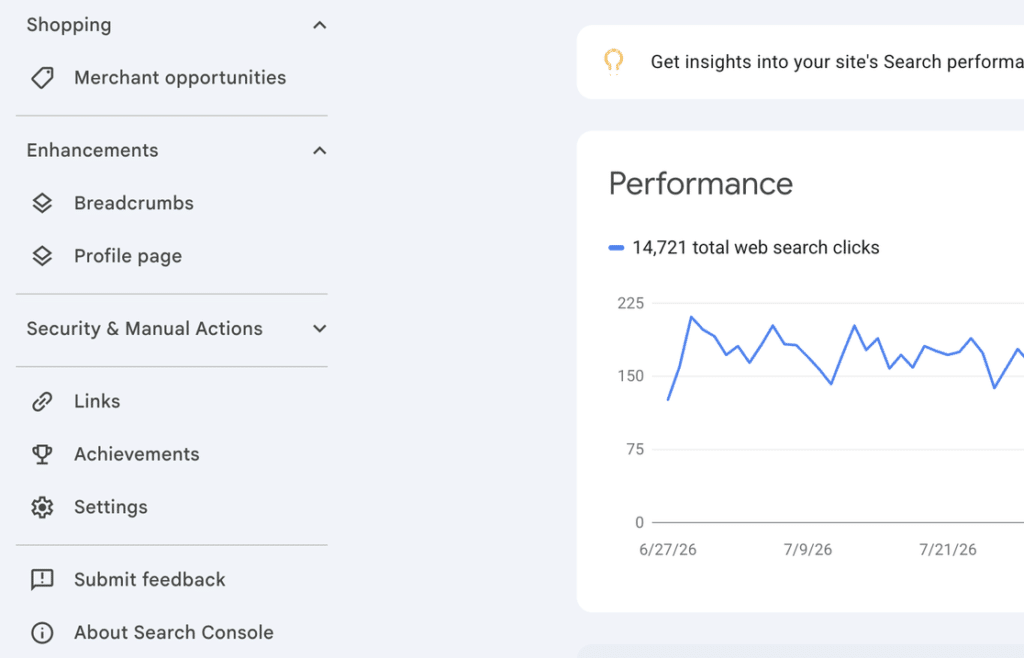Click the 7/21/26 date axis label

[x=948, y=550]
